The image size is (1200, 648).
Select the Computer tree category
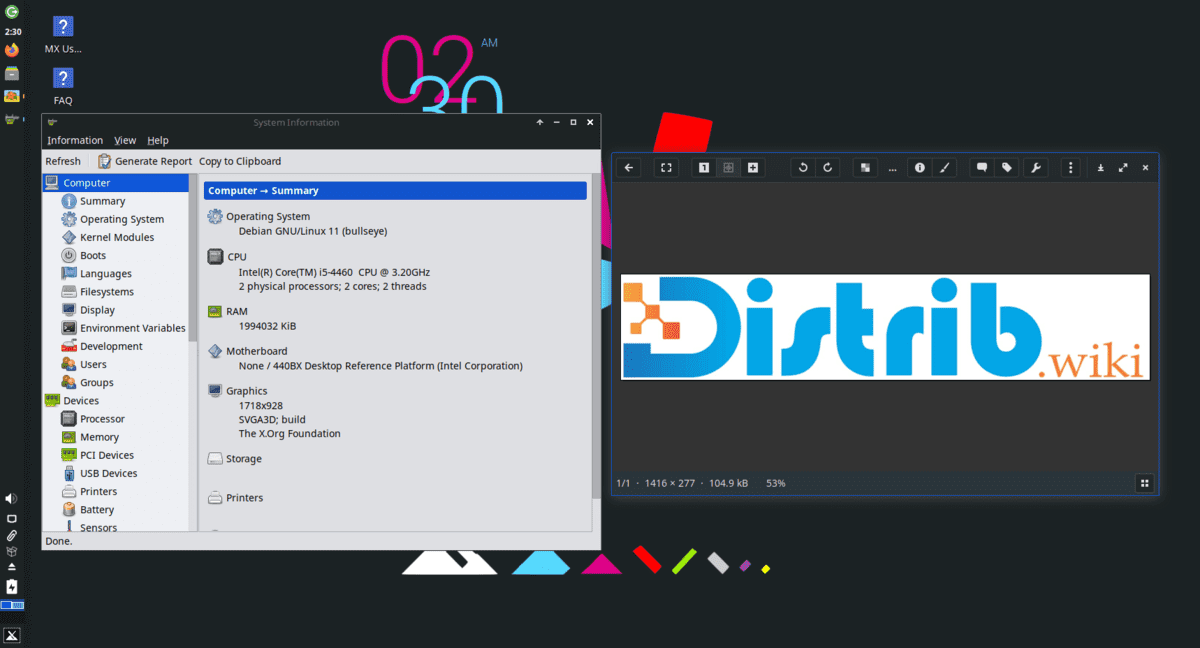click(x=116, y=183)
